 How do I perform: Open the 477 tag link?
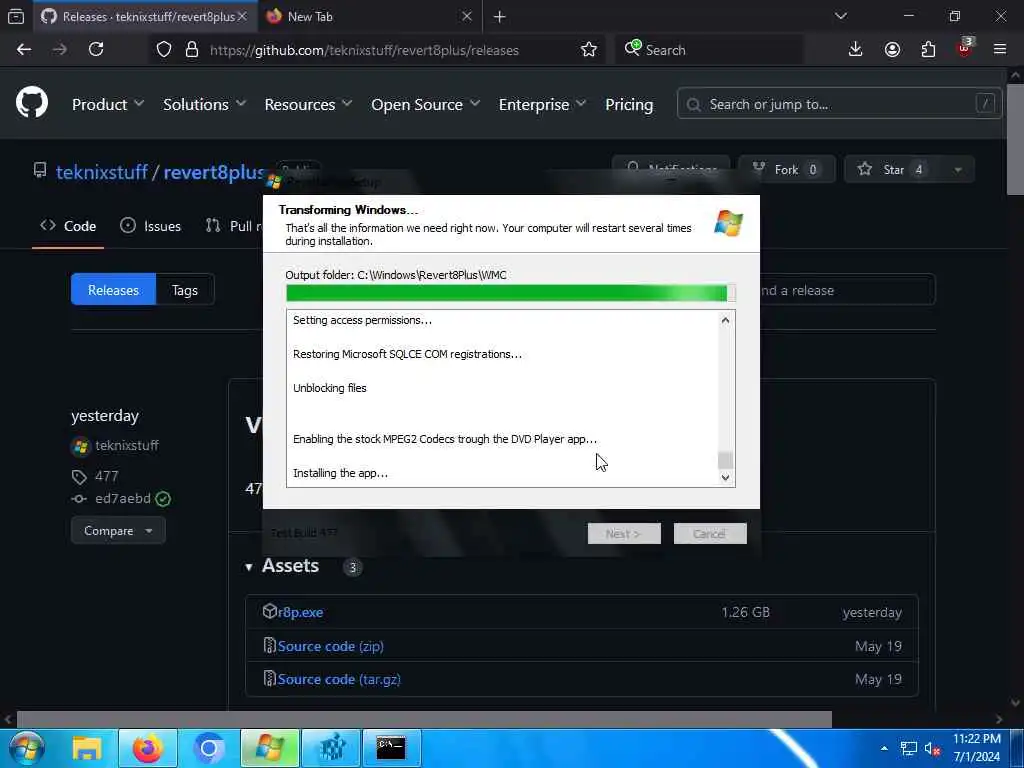[106, 476]
